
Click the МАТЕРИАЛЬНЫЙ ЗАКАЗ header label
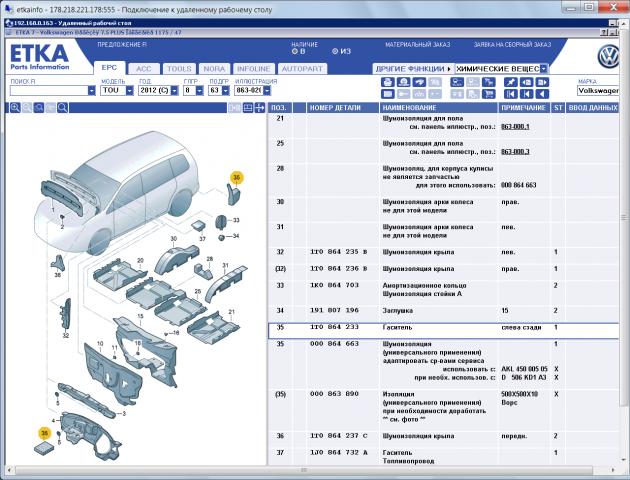pyautogui.click(x=417, y=45)
